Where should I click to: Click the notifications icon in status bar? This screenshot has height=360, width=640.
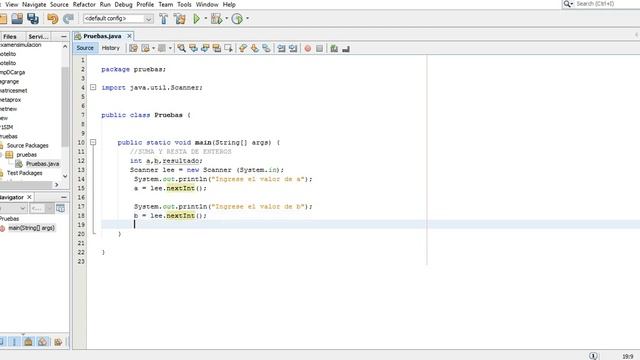tap(593, 356)
